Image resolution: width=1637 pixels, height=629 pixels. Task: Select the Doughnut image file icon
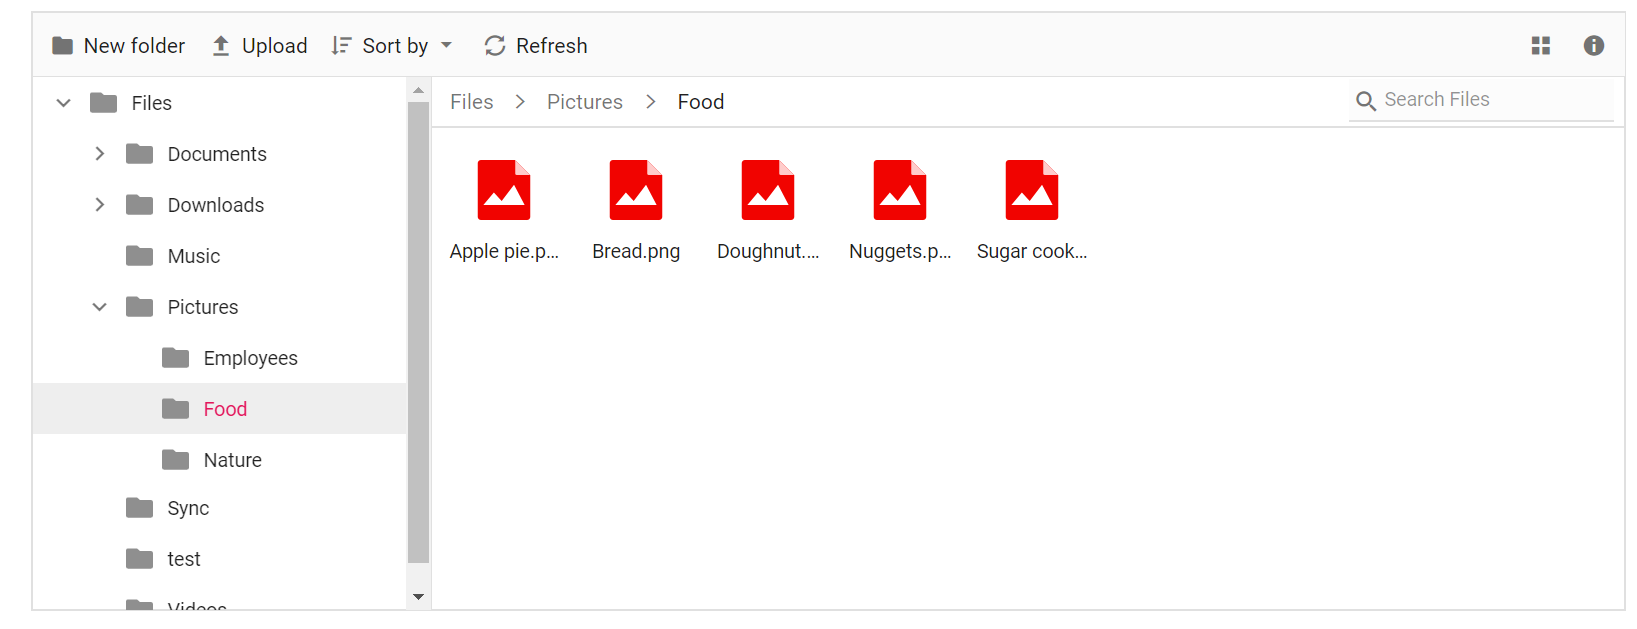pos(768,190)
